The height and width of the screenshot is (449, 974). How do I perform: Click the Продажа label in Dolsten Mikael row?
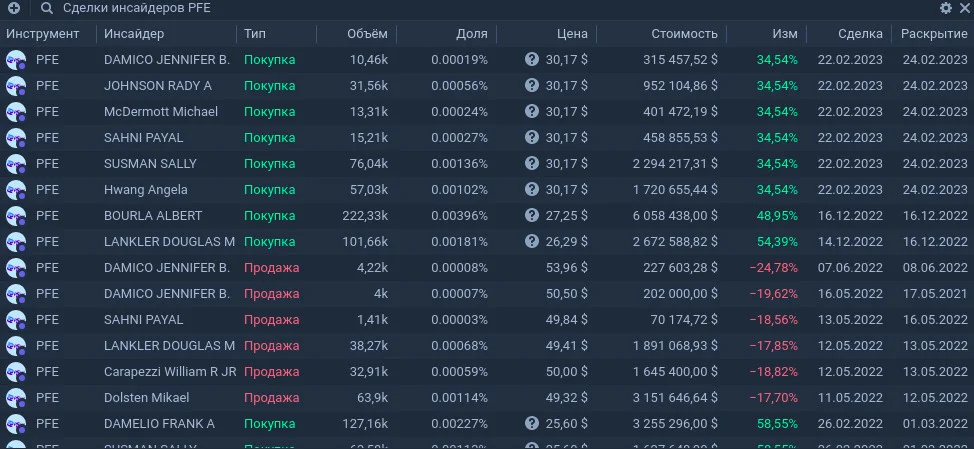pyautogui.click(x=271, y=397)
